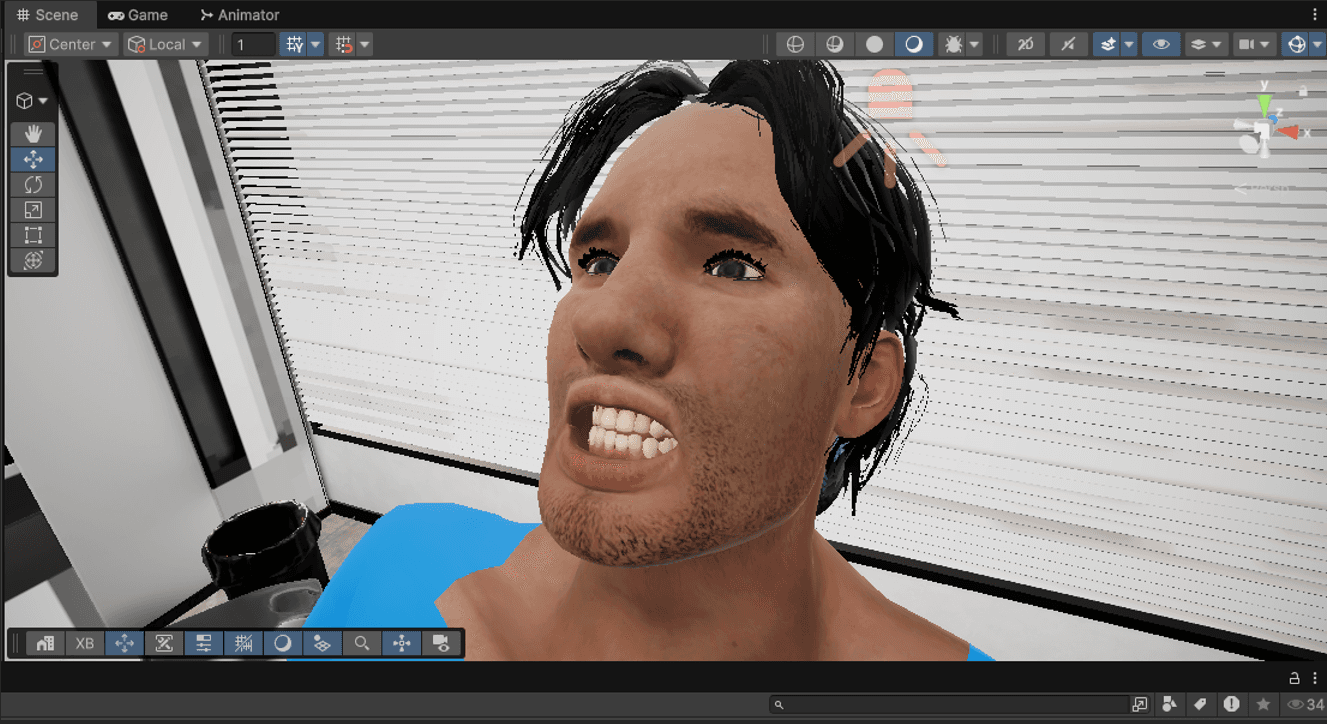Switch to the Game tab
The image size is (1327, 724).
click(138, 15)
